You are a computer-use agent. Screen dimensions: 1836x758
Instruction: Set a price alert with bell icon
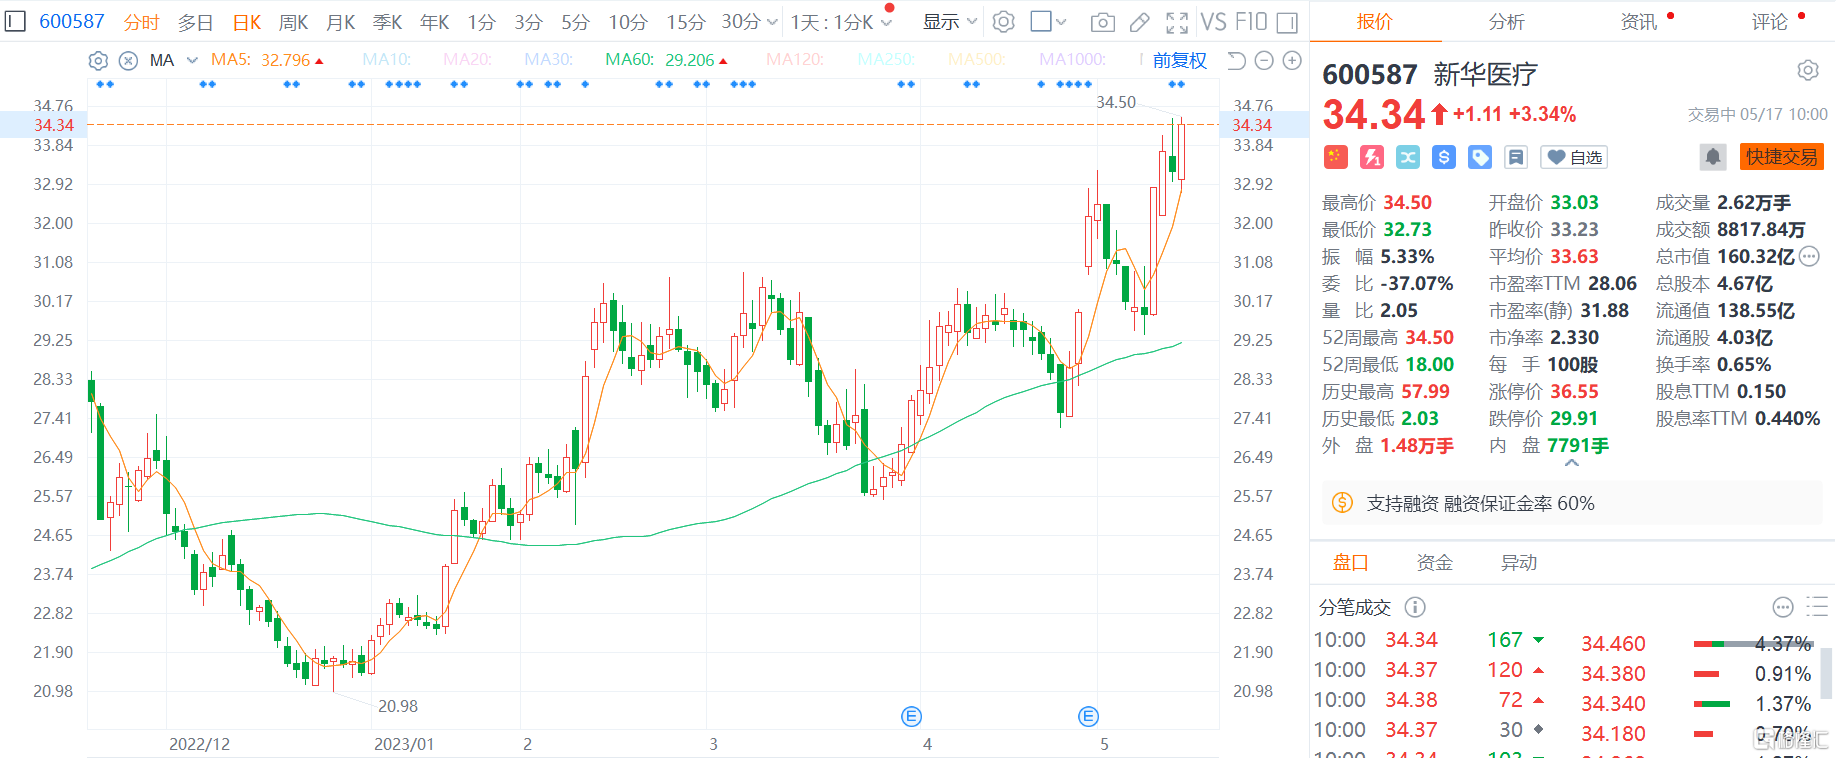click(x=1713, y=157)
